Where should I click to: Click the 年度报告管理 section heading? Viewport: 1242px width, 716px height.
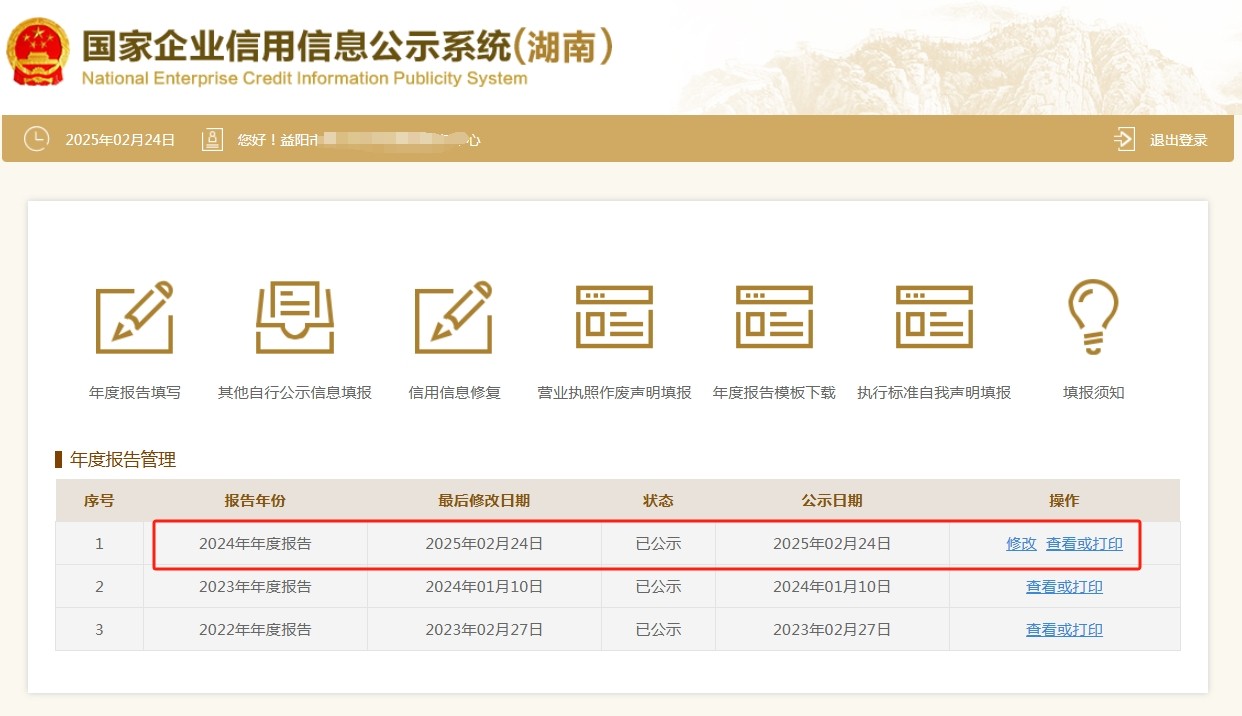pos(122,460)
